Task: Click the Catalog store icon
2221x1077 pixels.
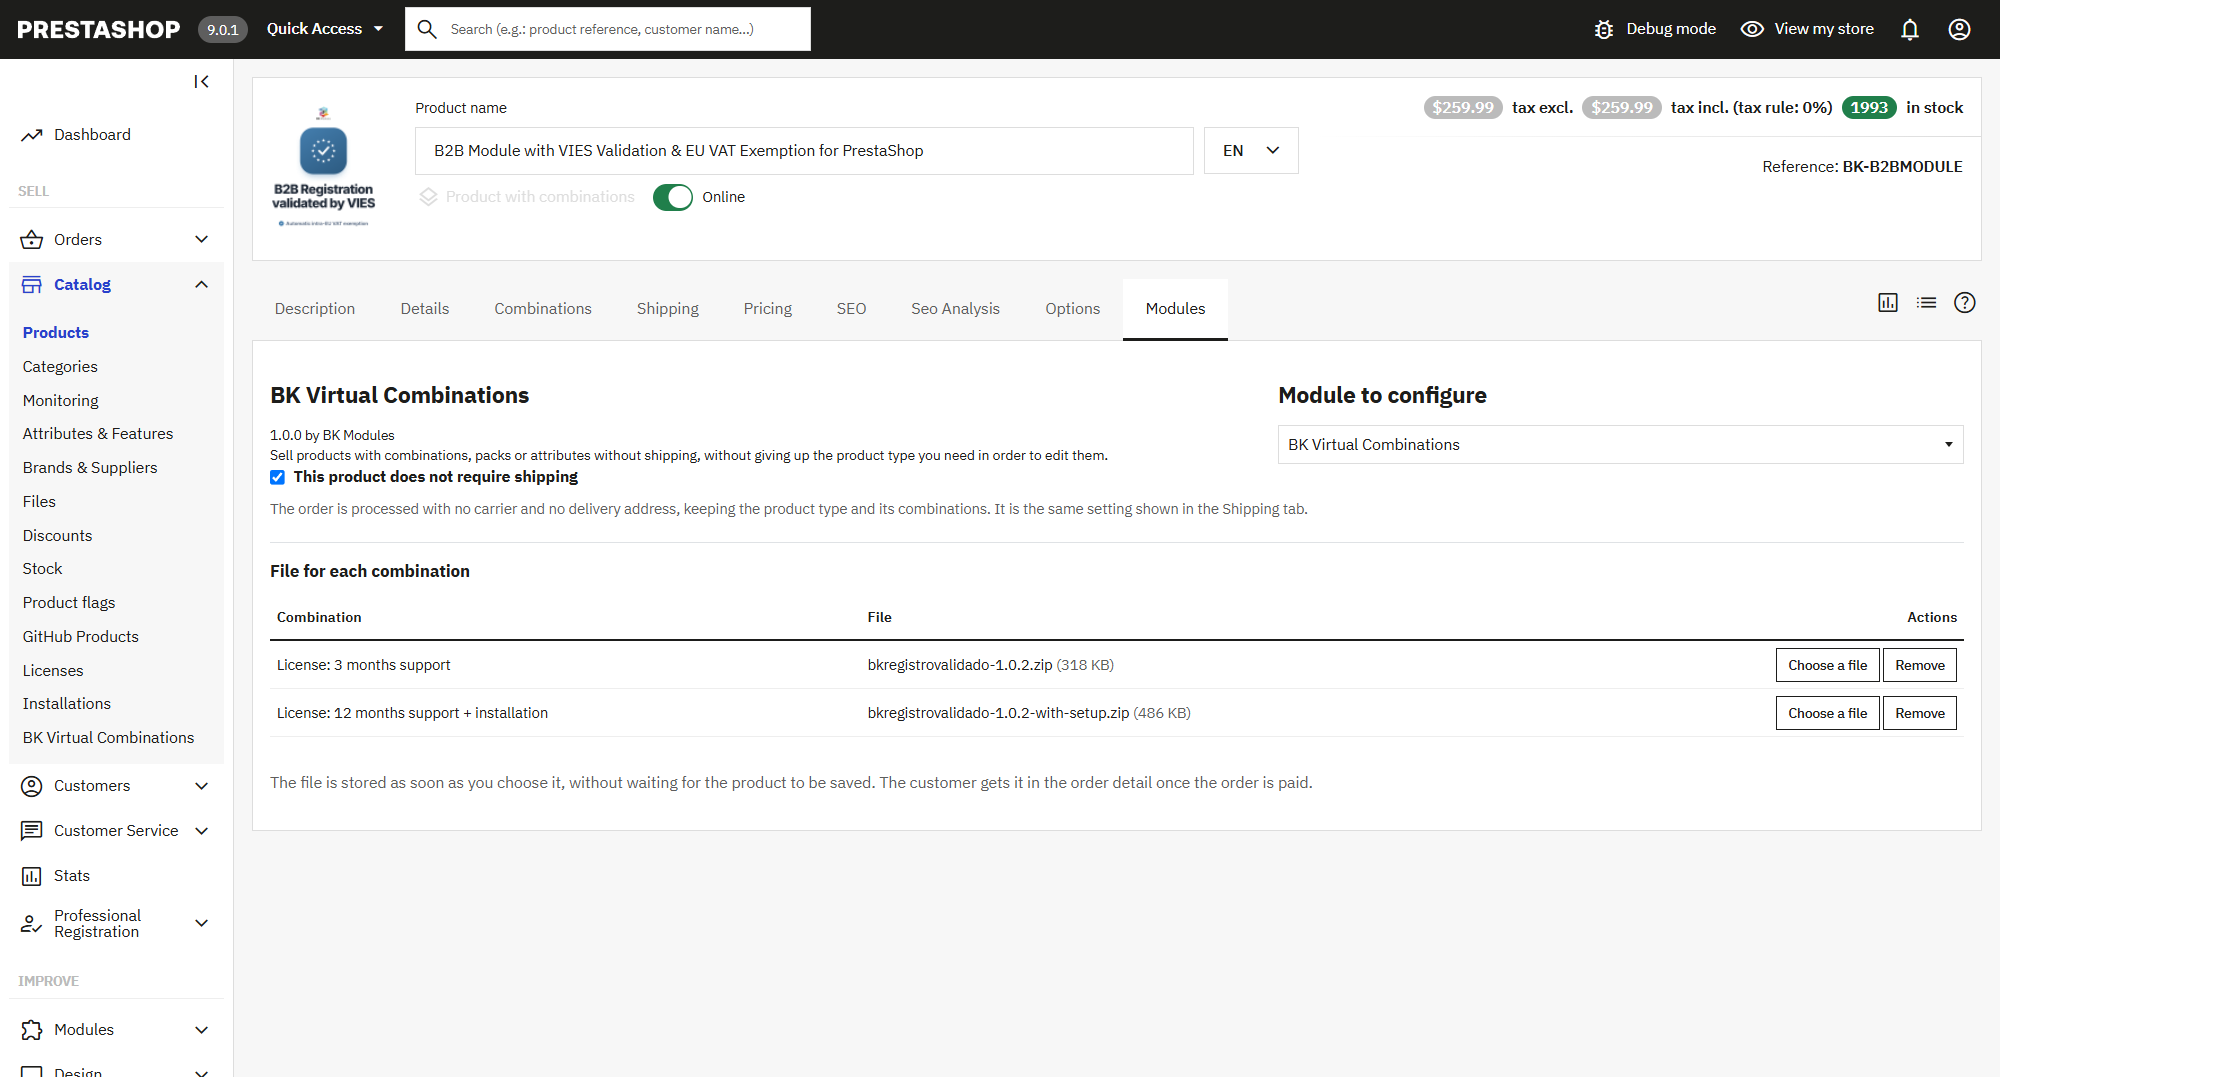Action: click(x=32, y=285)
